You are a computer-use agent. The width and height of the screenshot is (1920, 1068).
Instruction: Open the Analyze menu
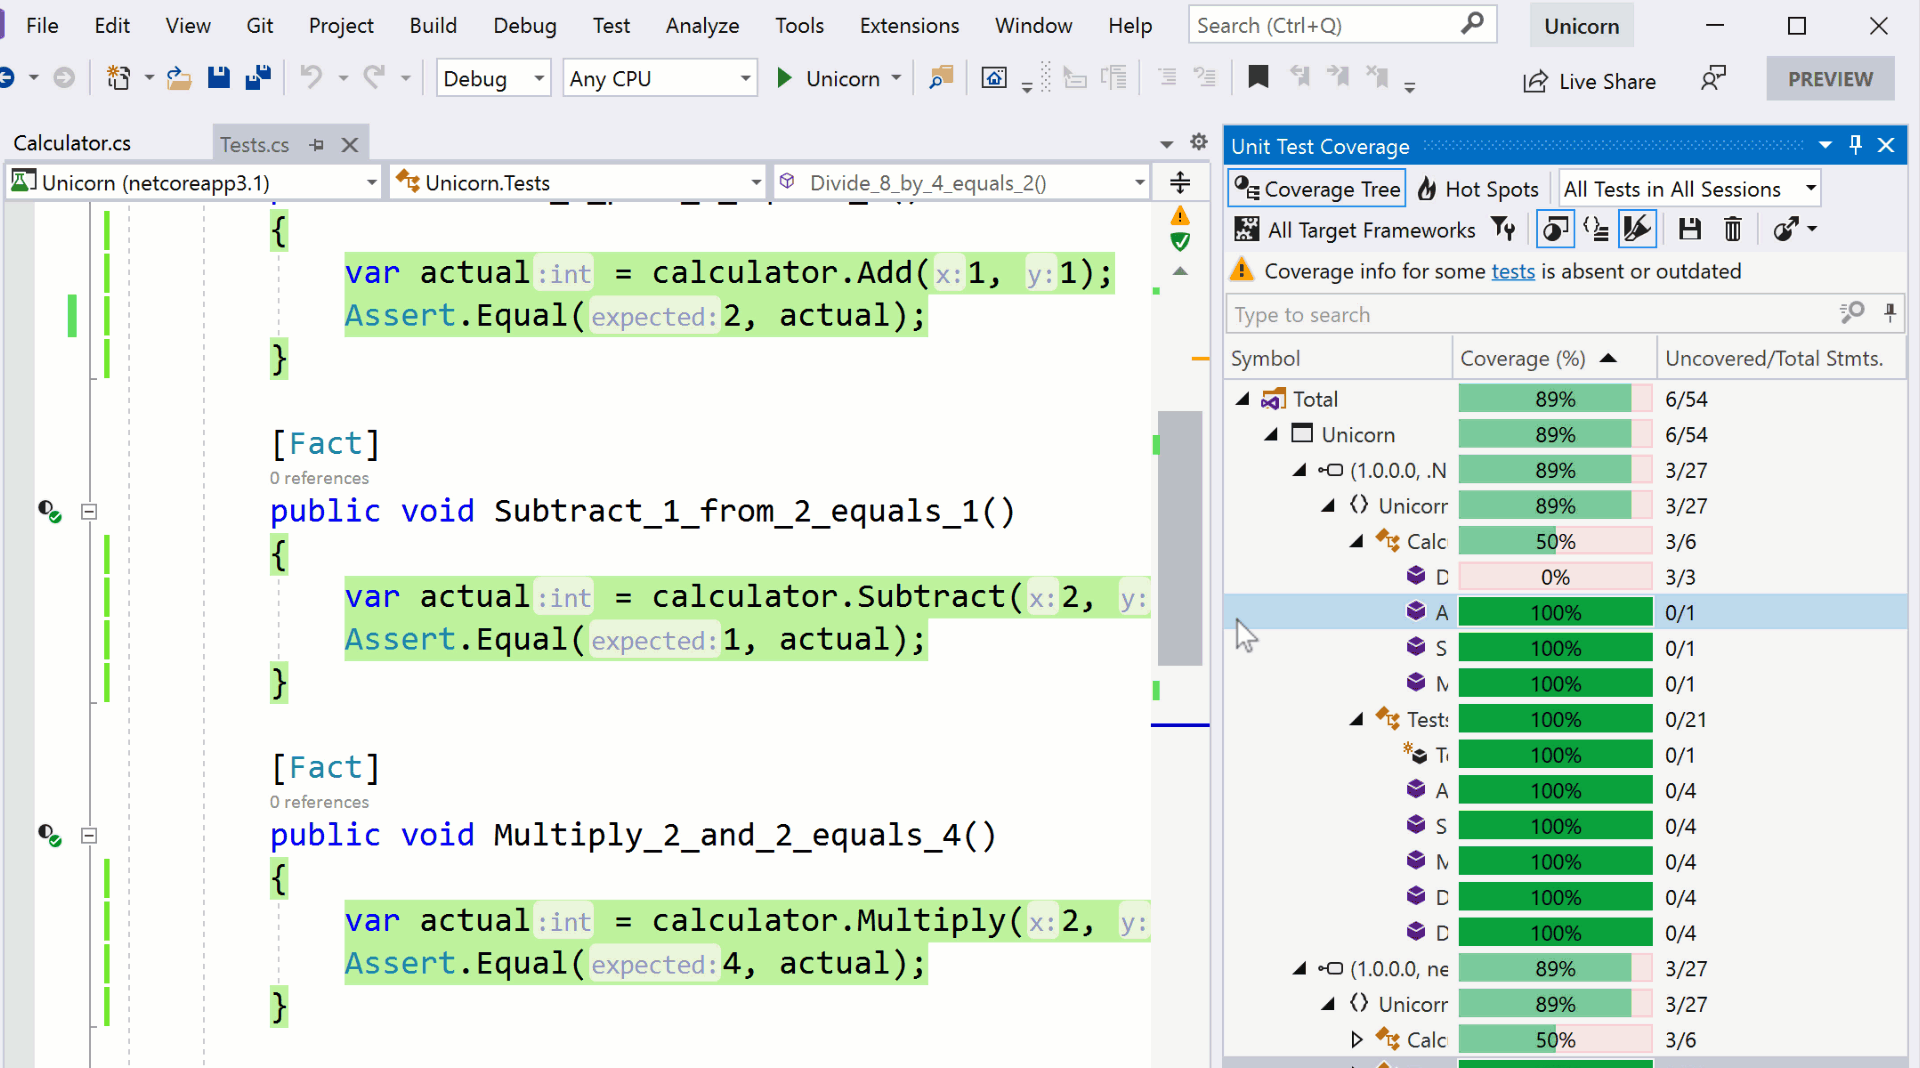[702, 25]
